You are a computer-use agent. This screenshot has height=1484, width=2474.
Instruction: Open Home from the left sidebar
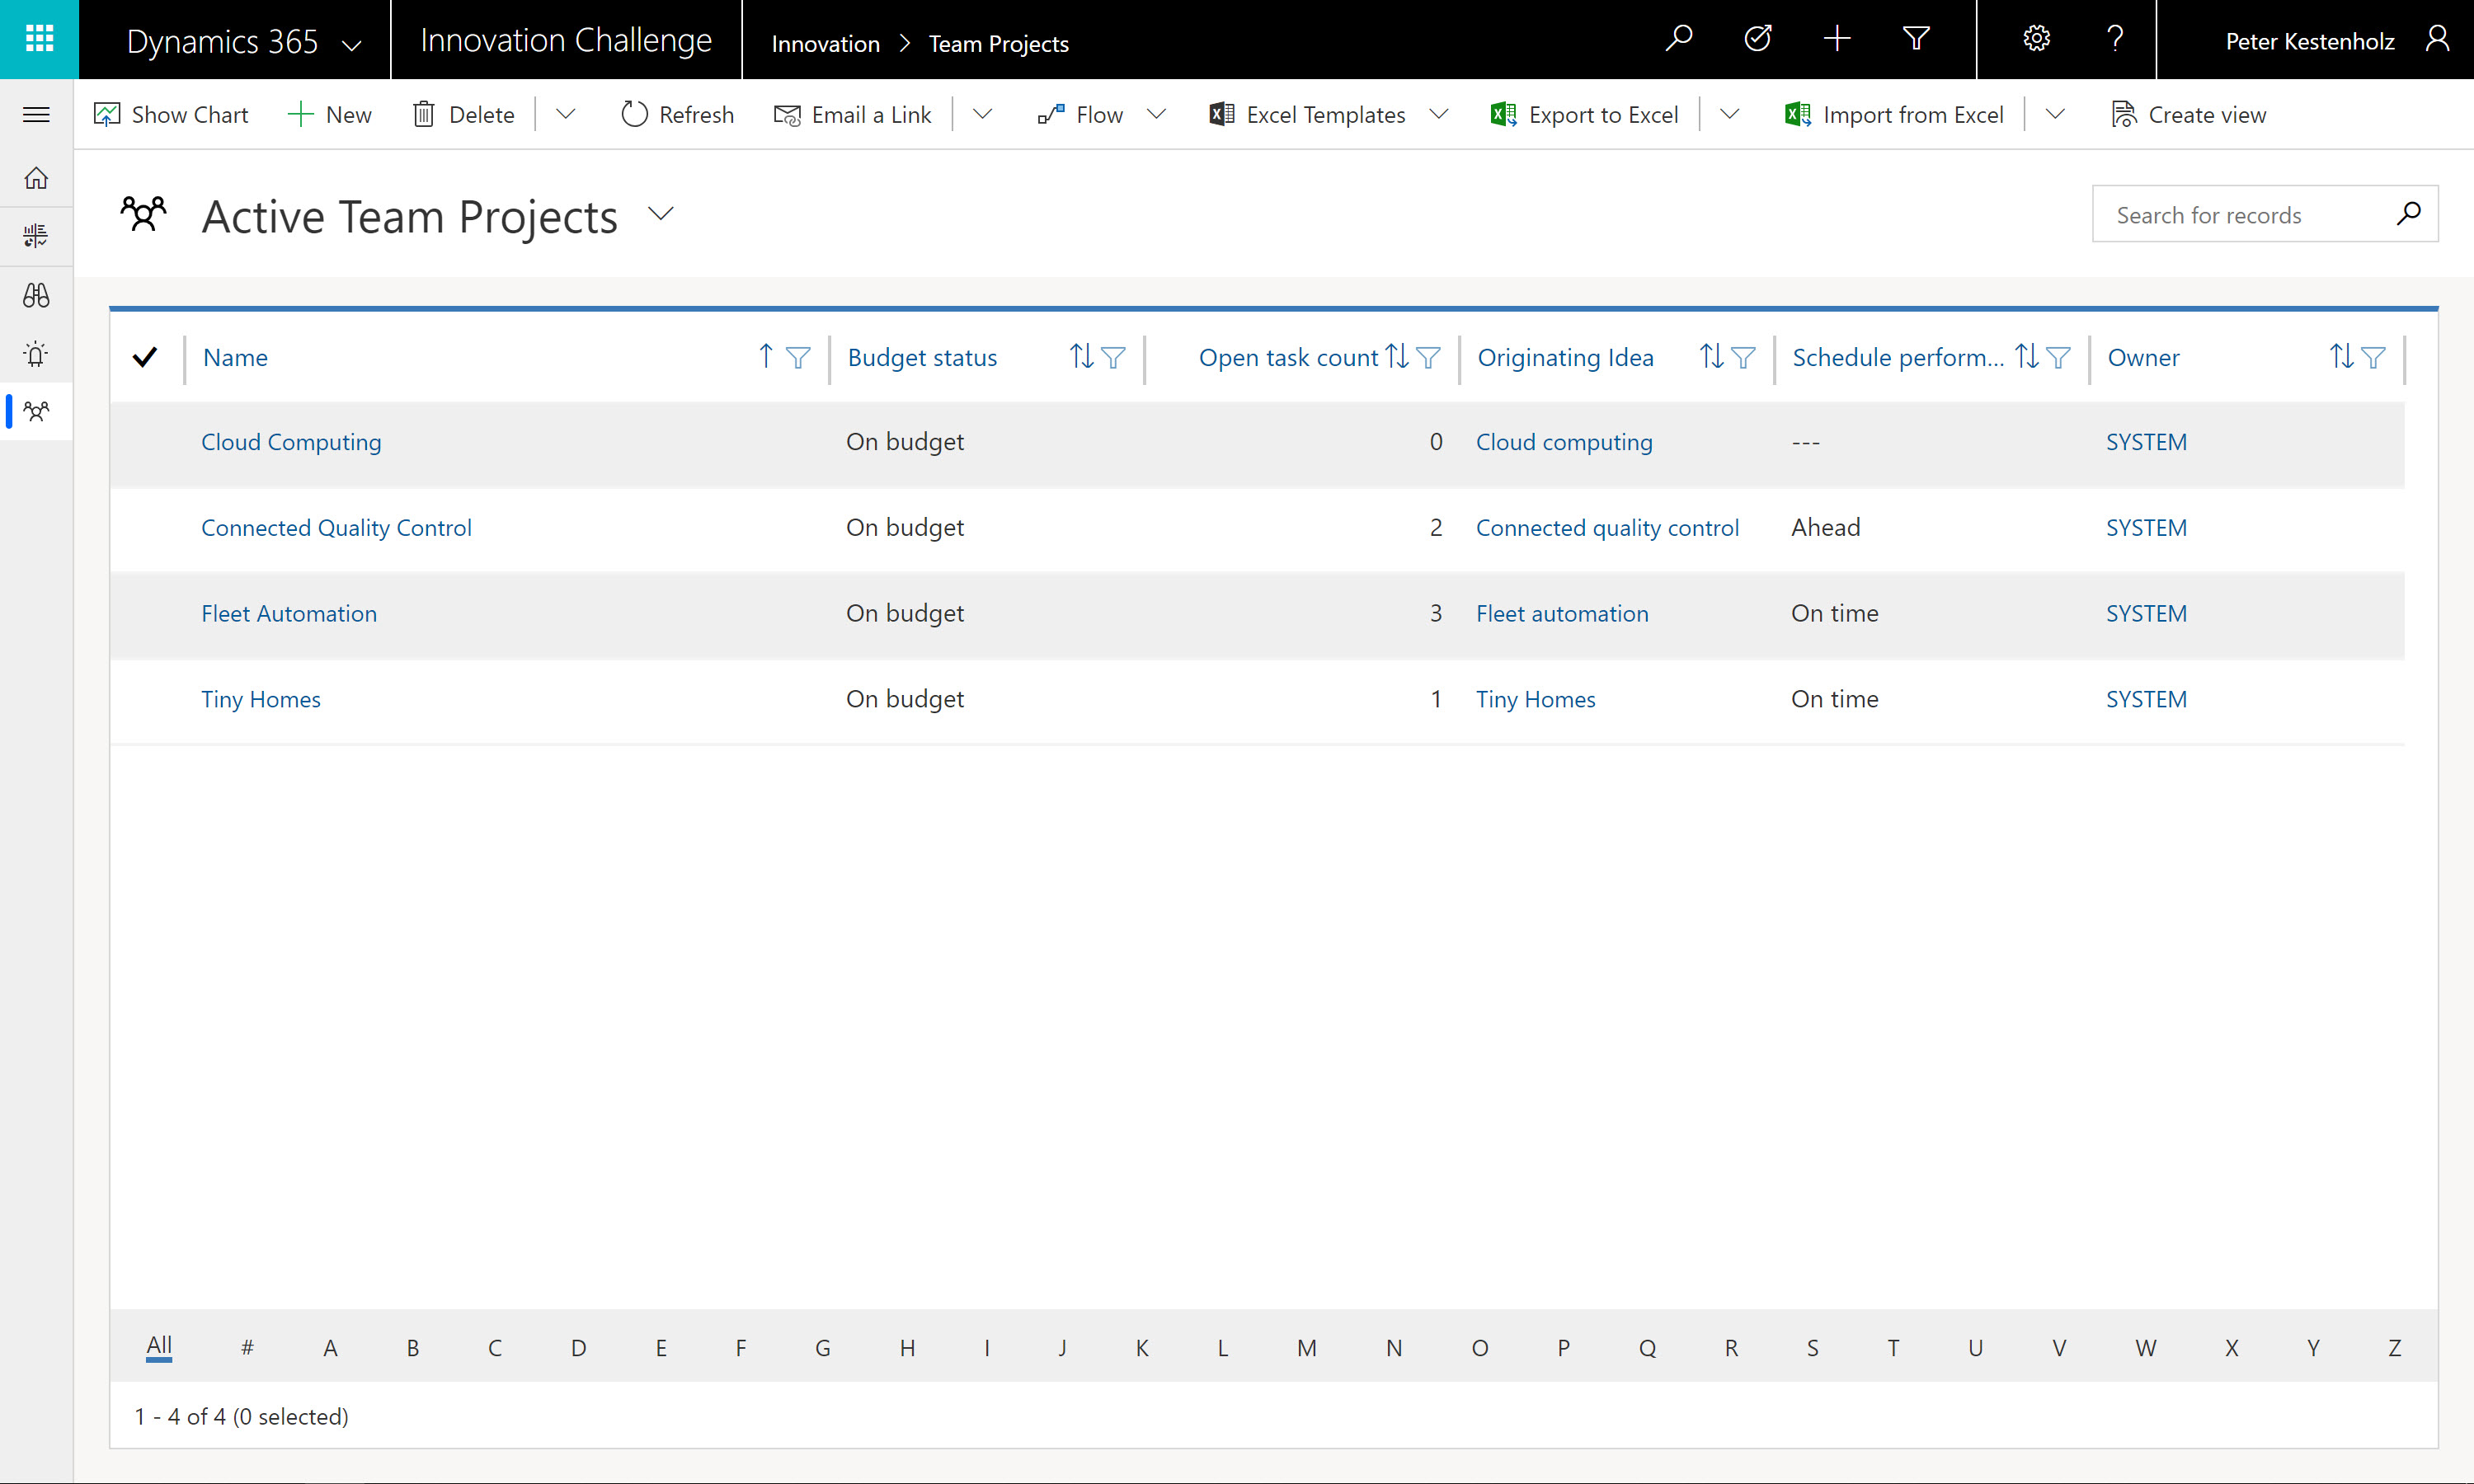[36, 177]
